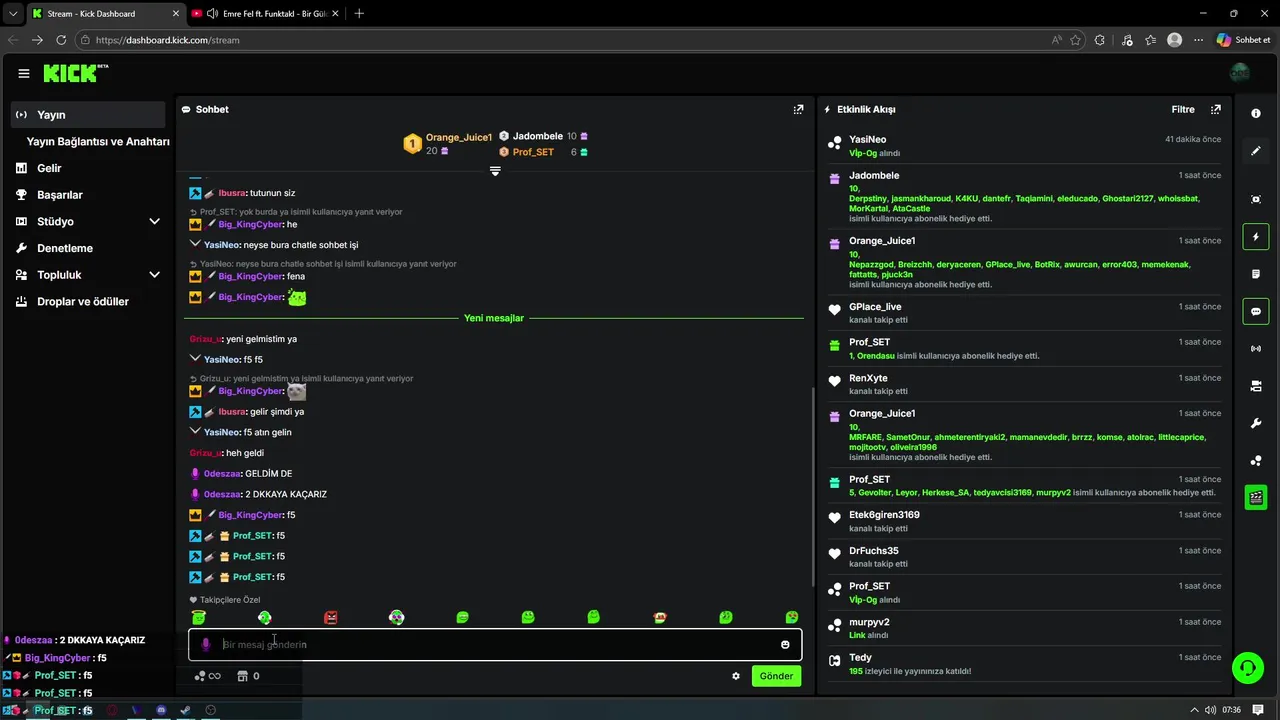Click the murpyv2 Link activity entry
This screenshot has height=720, width=1280.
click(1024, 628)
